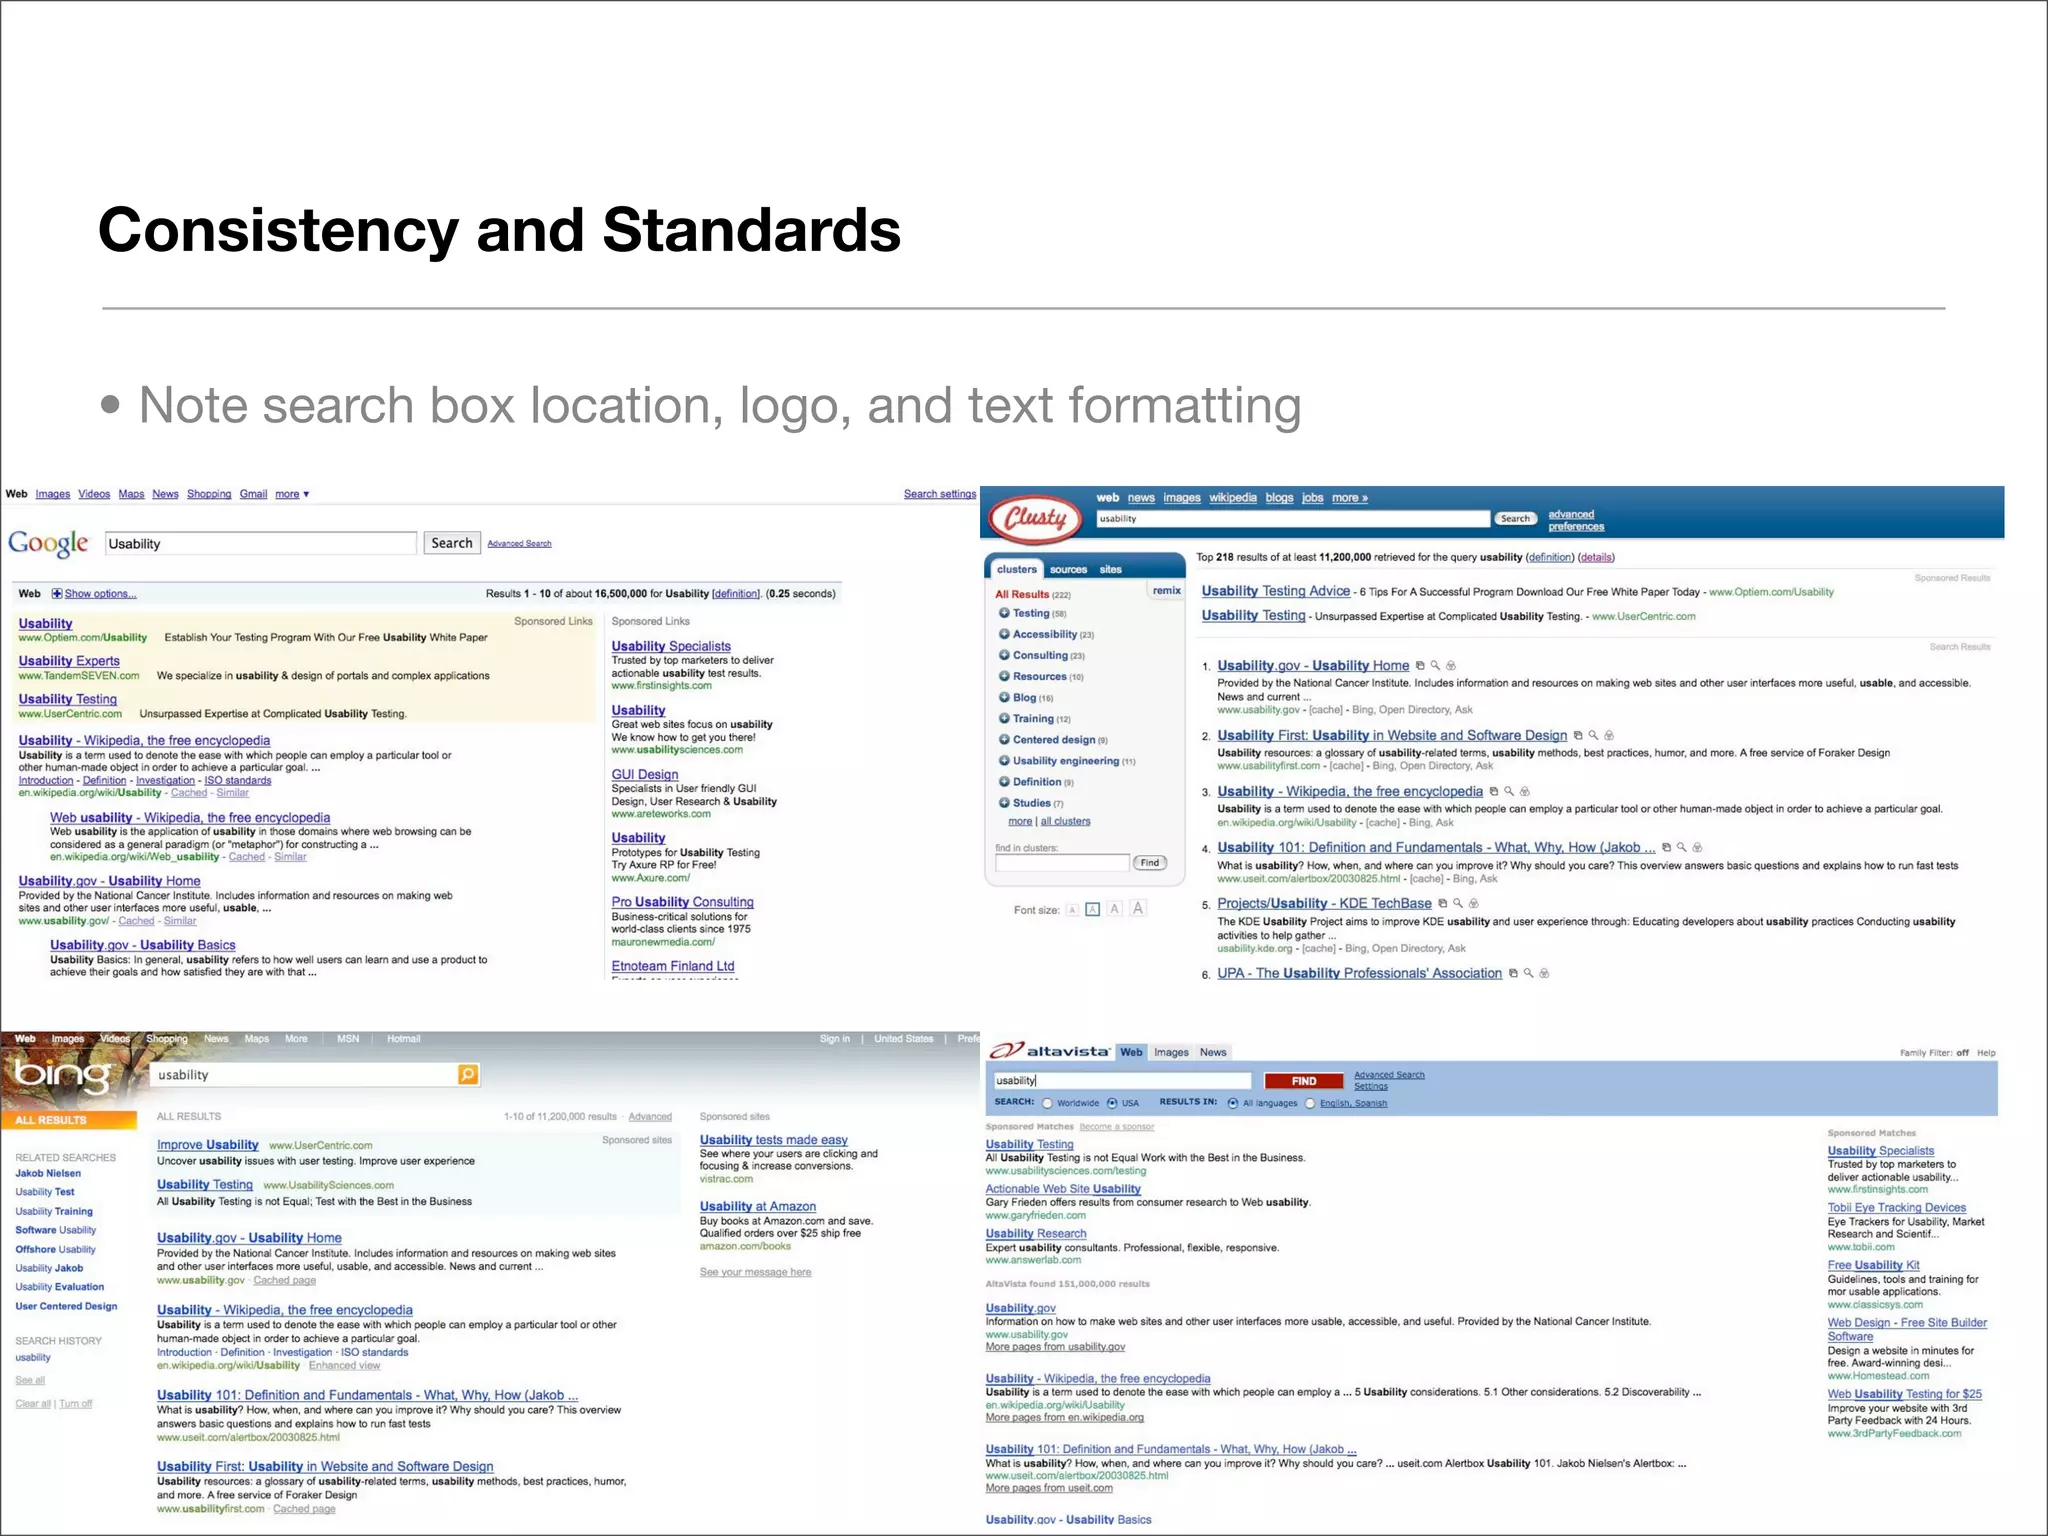Select smallest Clusty font size icon
2048x1536 pixels.
[x=1072, y=910]
